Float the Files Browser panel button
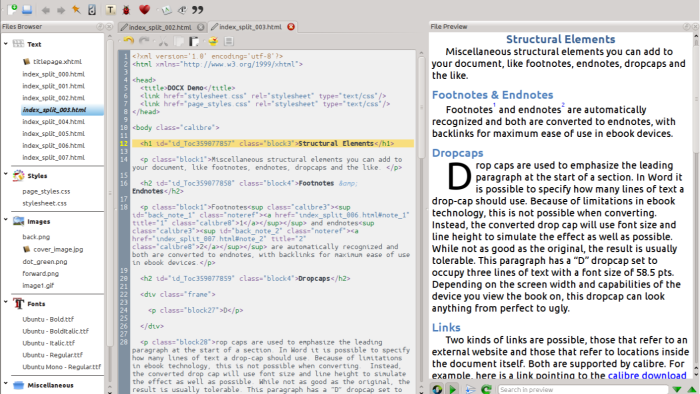This screenshot has height=394, width=700. [100, 27]
